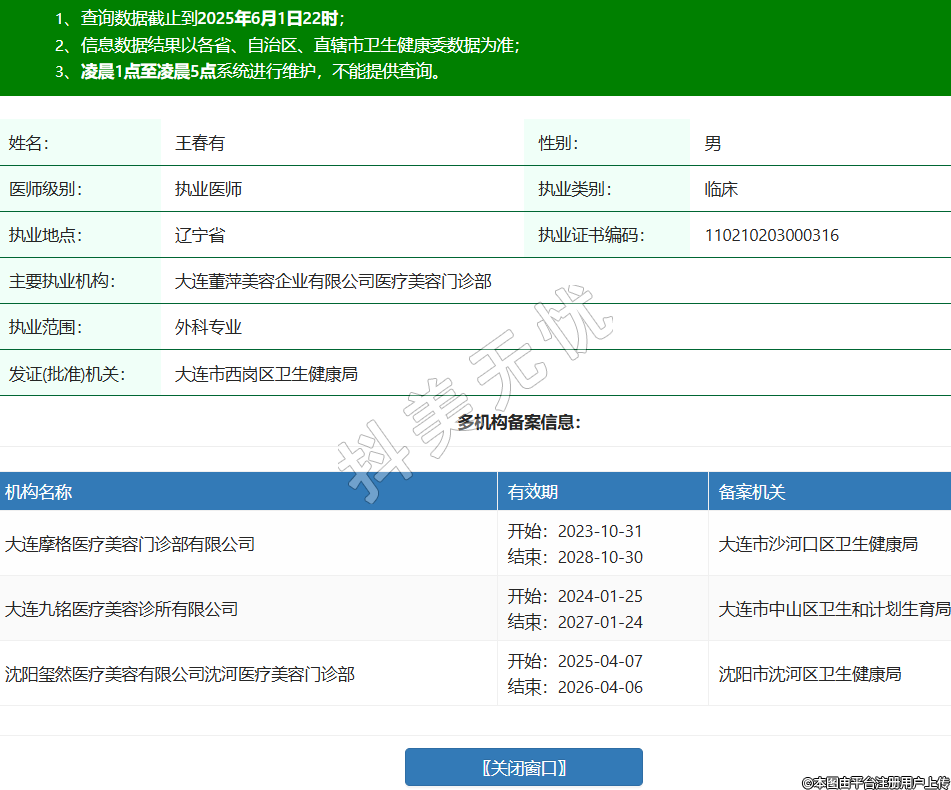Click the certificate number 110210203000316
Viewport: 951px width, 790px height.
pyautogui.click(x=772, y=236)
